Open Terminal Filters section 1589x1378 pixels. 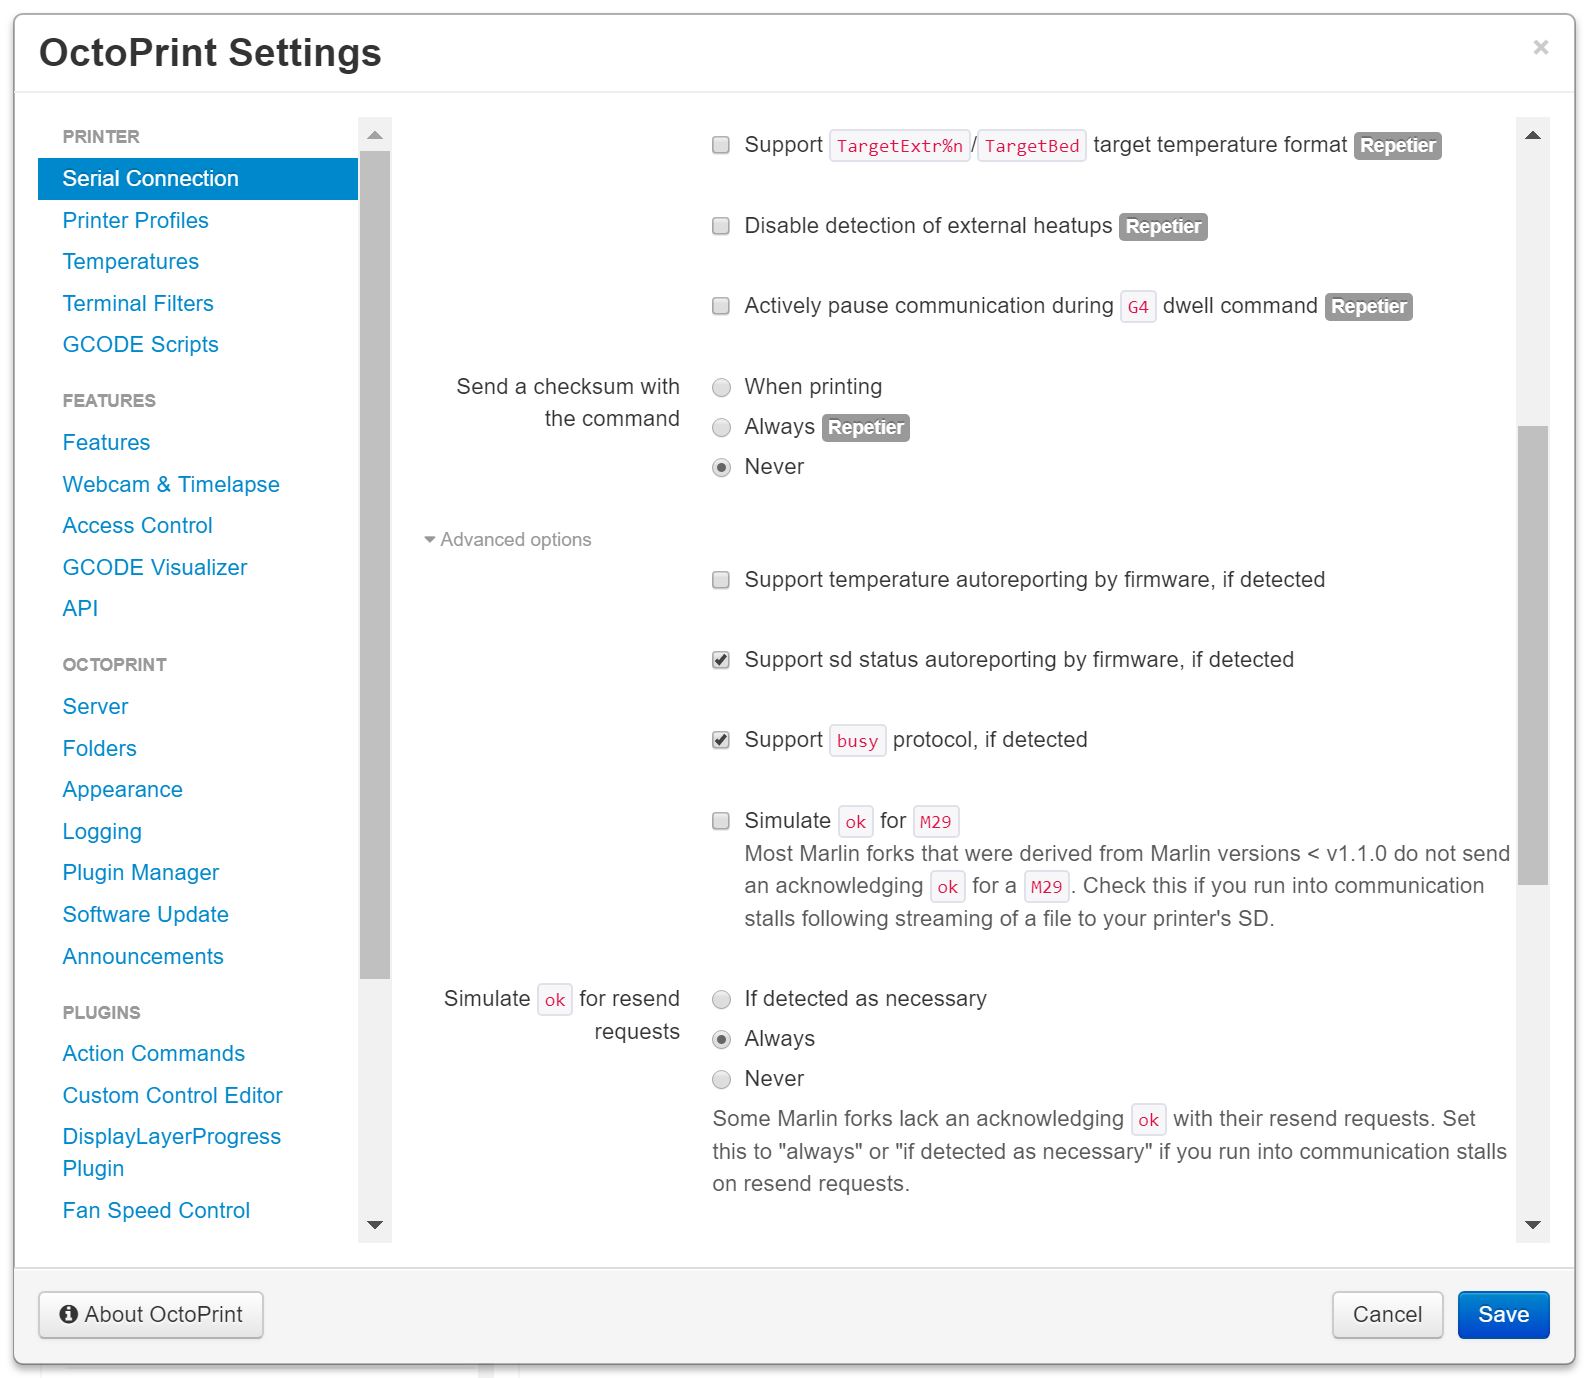[138, 303]
